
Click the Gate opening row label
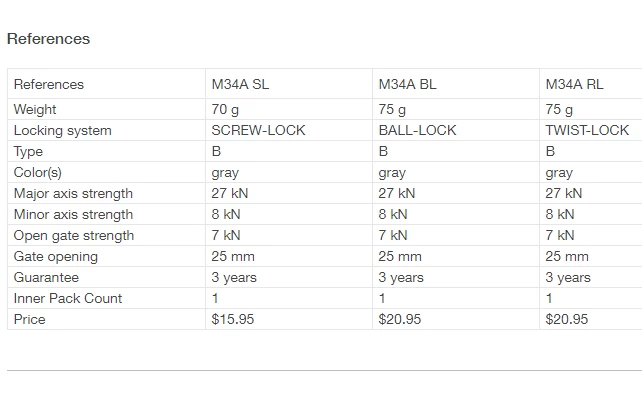tap(56, 256)
